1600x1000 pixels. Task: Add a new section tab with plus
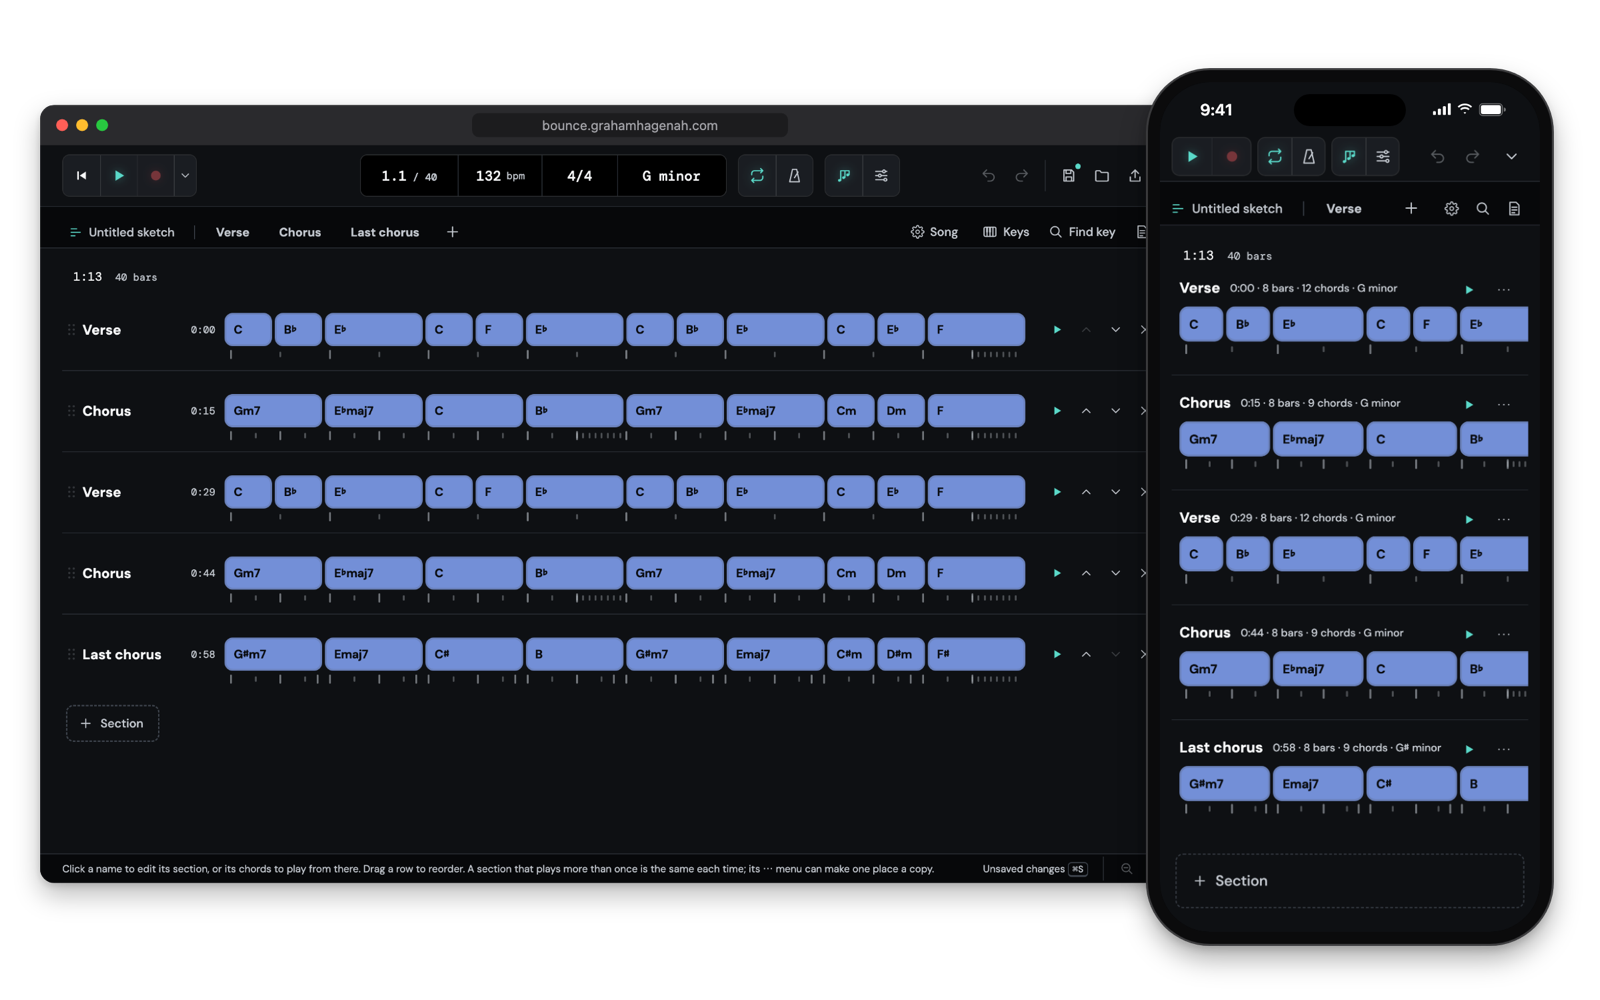pos(452,232)
